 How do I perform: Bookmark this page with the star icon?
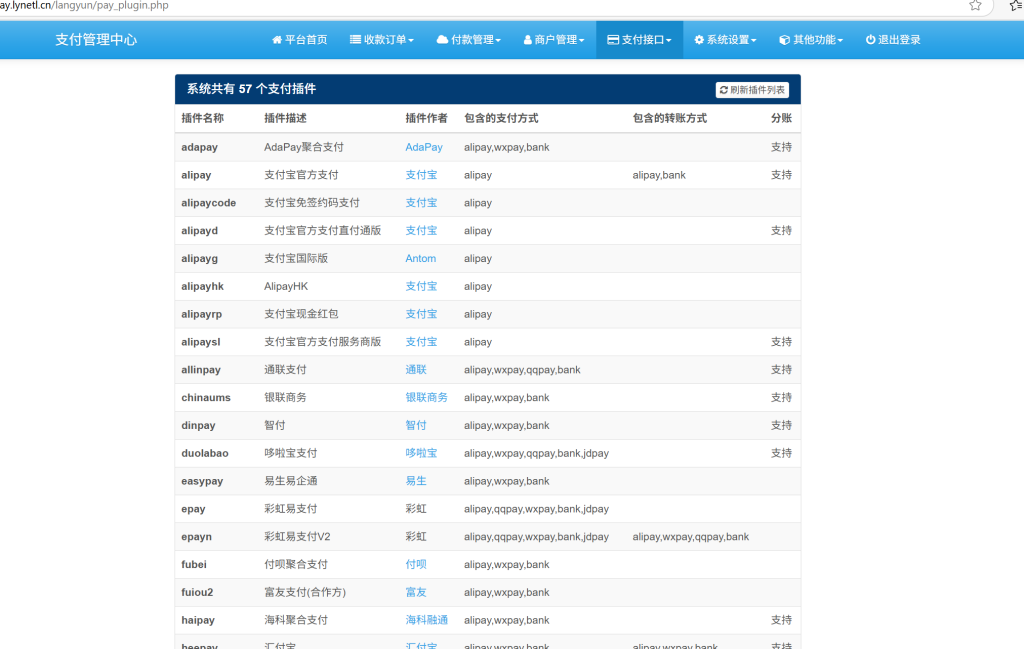(975, 5)
